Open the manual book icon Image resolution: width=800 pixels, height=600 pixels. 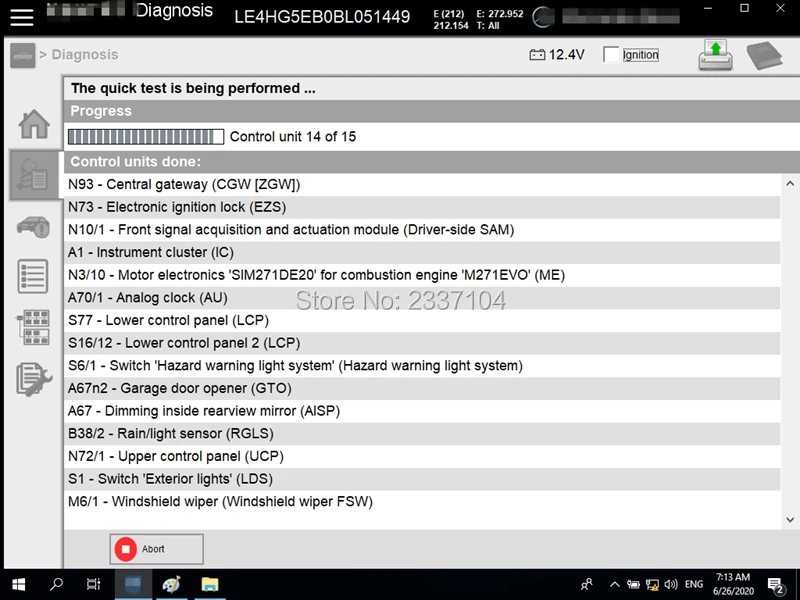764,55
